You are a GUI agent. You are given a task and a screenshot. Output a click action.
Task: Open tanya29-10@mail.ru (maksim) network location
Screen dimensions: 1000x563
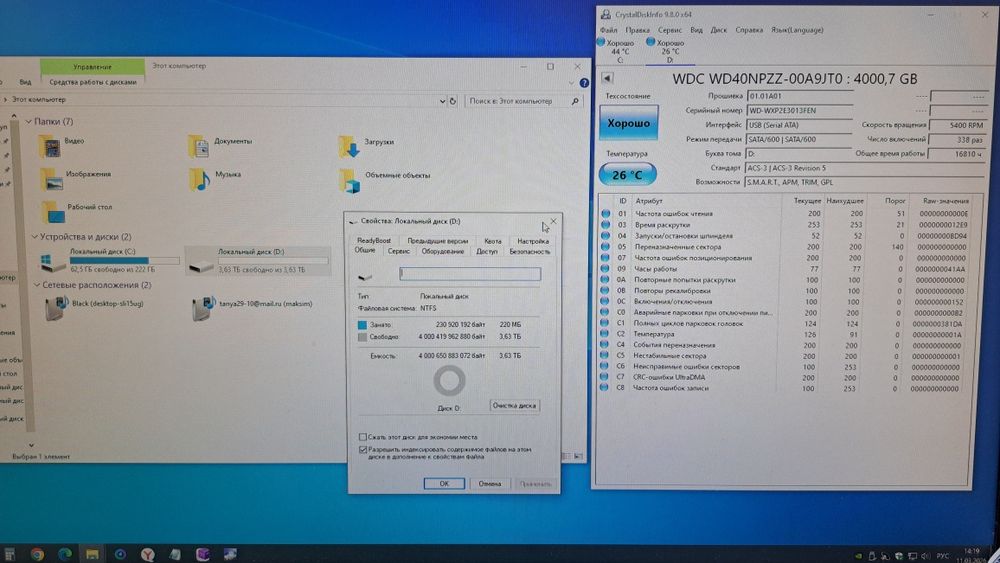tap(253, 308)
